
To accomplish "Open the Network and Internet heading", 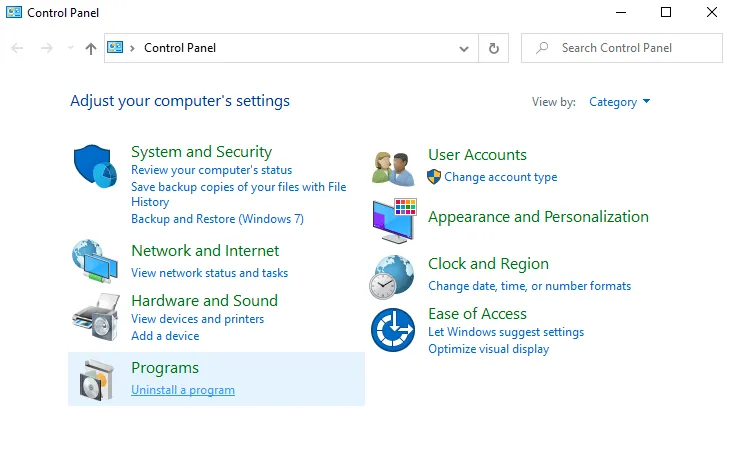I will (x=205, y=251).
